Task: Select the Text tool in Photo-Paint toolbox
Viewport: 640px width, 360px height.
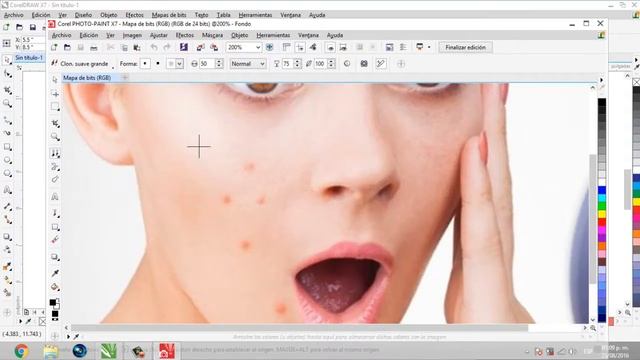Action: 55,197
